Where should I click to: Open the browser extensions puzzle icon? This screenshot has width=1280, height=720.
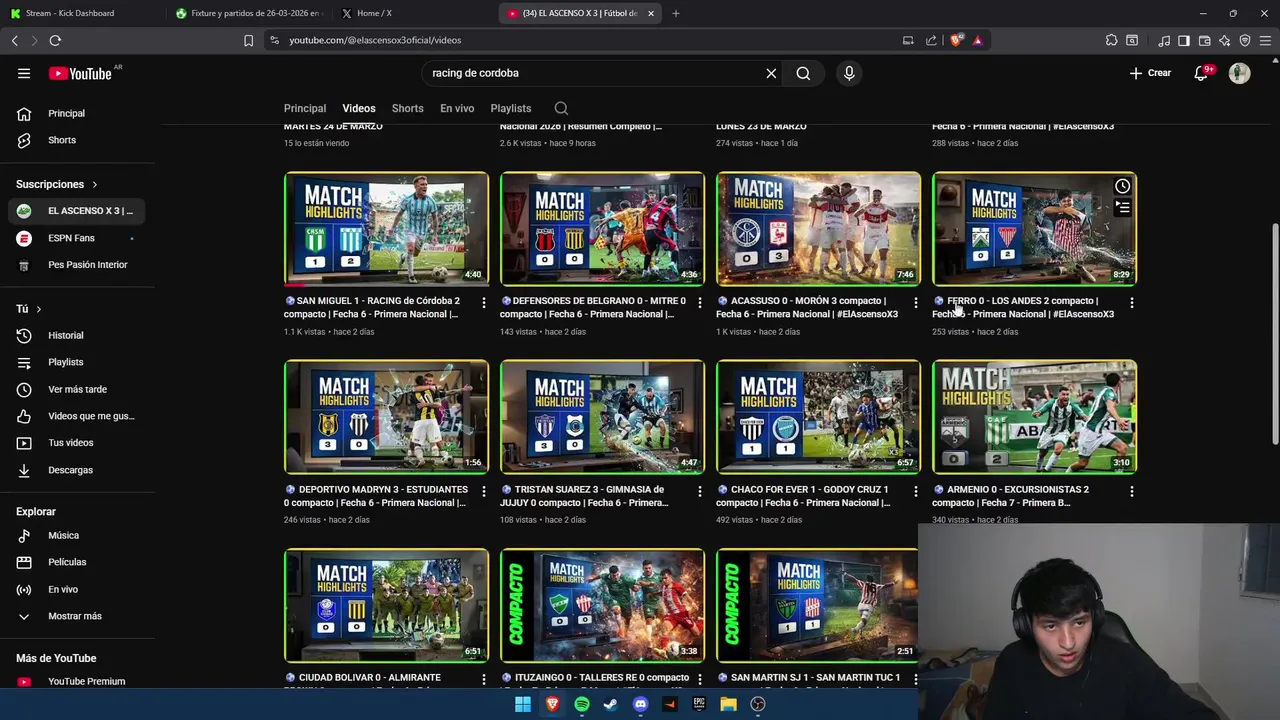click(x=1111, y=40)
